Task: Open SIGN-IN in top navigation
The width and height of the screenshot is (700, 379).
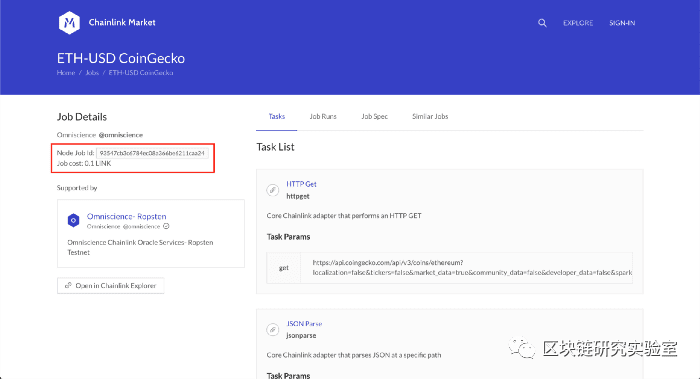Action: pyautogui.click(x=622, y=23)
